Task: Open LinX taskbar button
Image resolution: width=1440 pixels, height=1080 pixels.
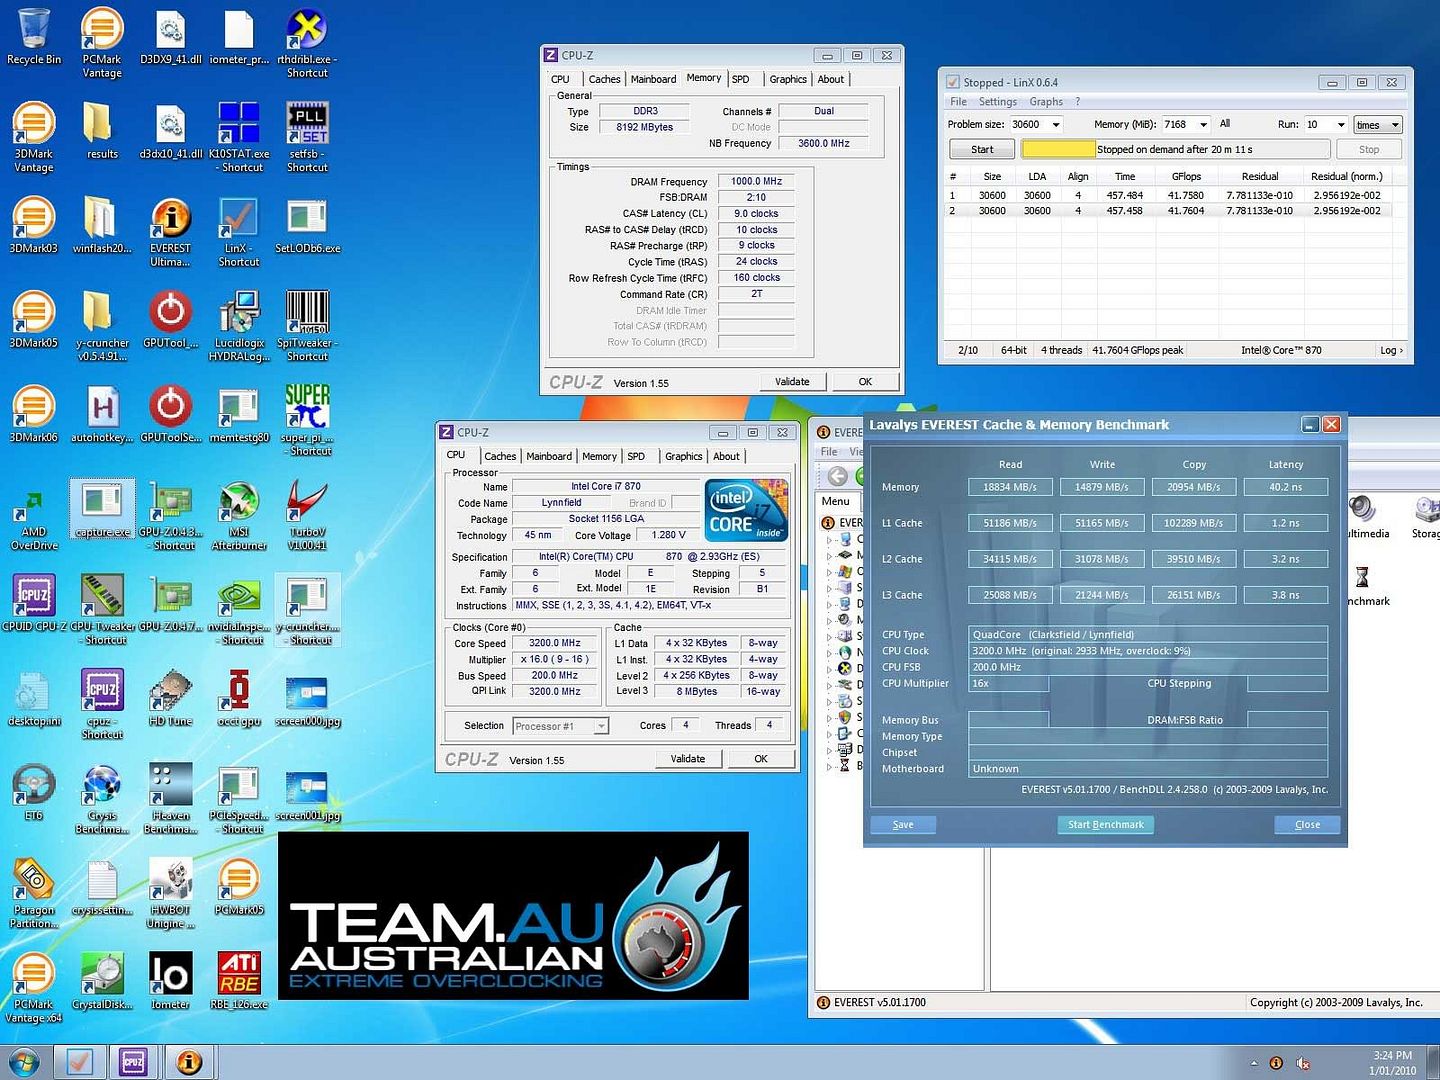Action: click(79, 1061)
